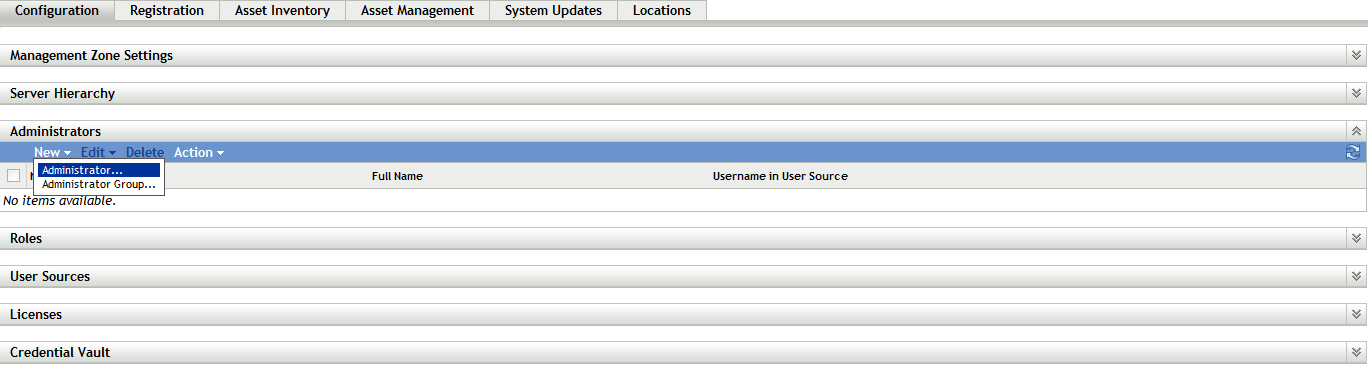Click the Management Zone Settings title
Screen dimensions: 1368x382
point(91,56)
